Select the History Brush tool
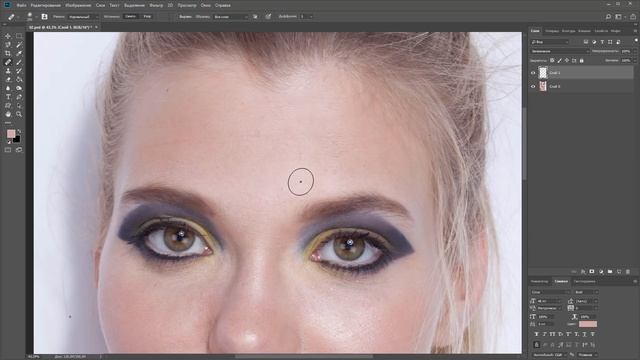This screenshot has height=360, width=640. click(19, 71)
